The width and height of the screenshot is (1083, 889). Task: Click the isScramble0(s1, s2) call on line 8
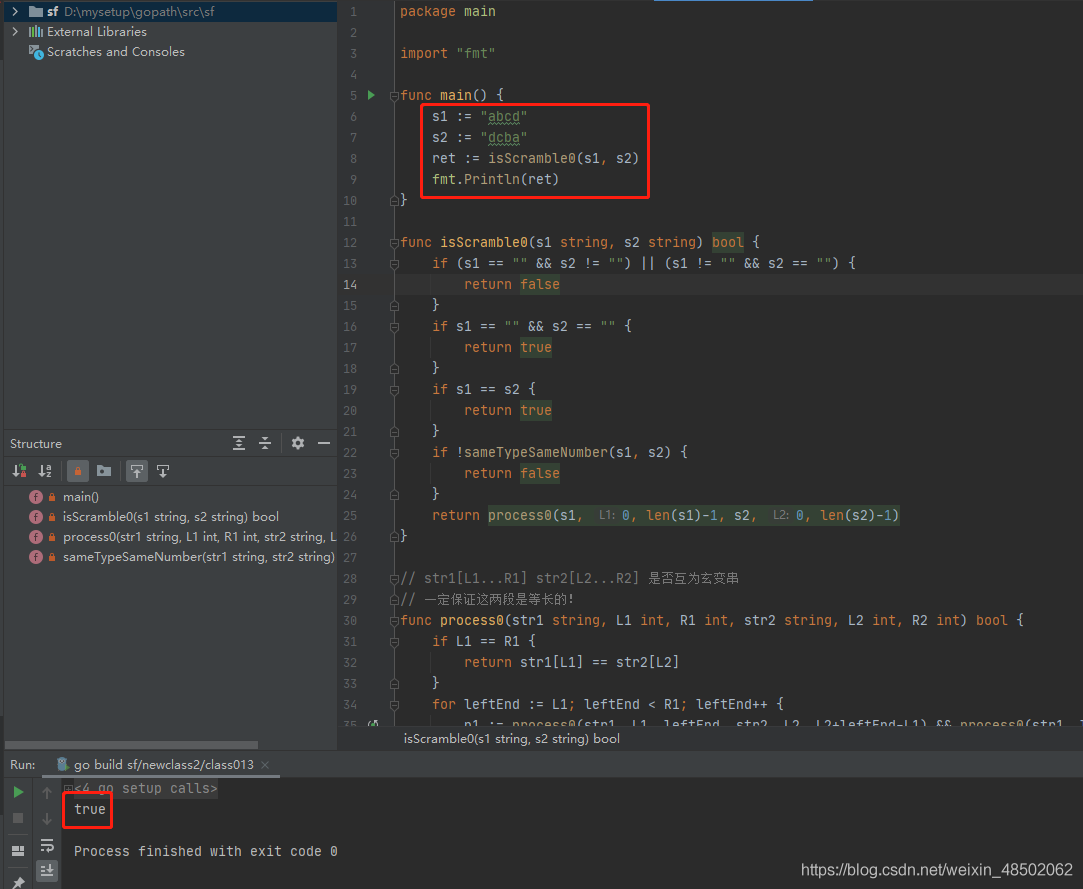[564, 158]
